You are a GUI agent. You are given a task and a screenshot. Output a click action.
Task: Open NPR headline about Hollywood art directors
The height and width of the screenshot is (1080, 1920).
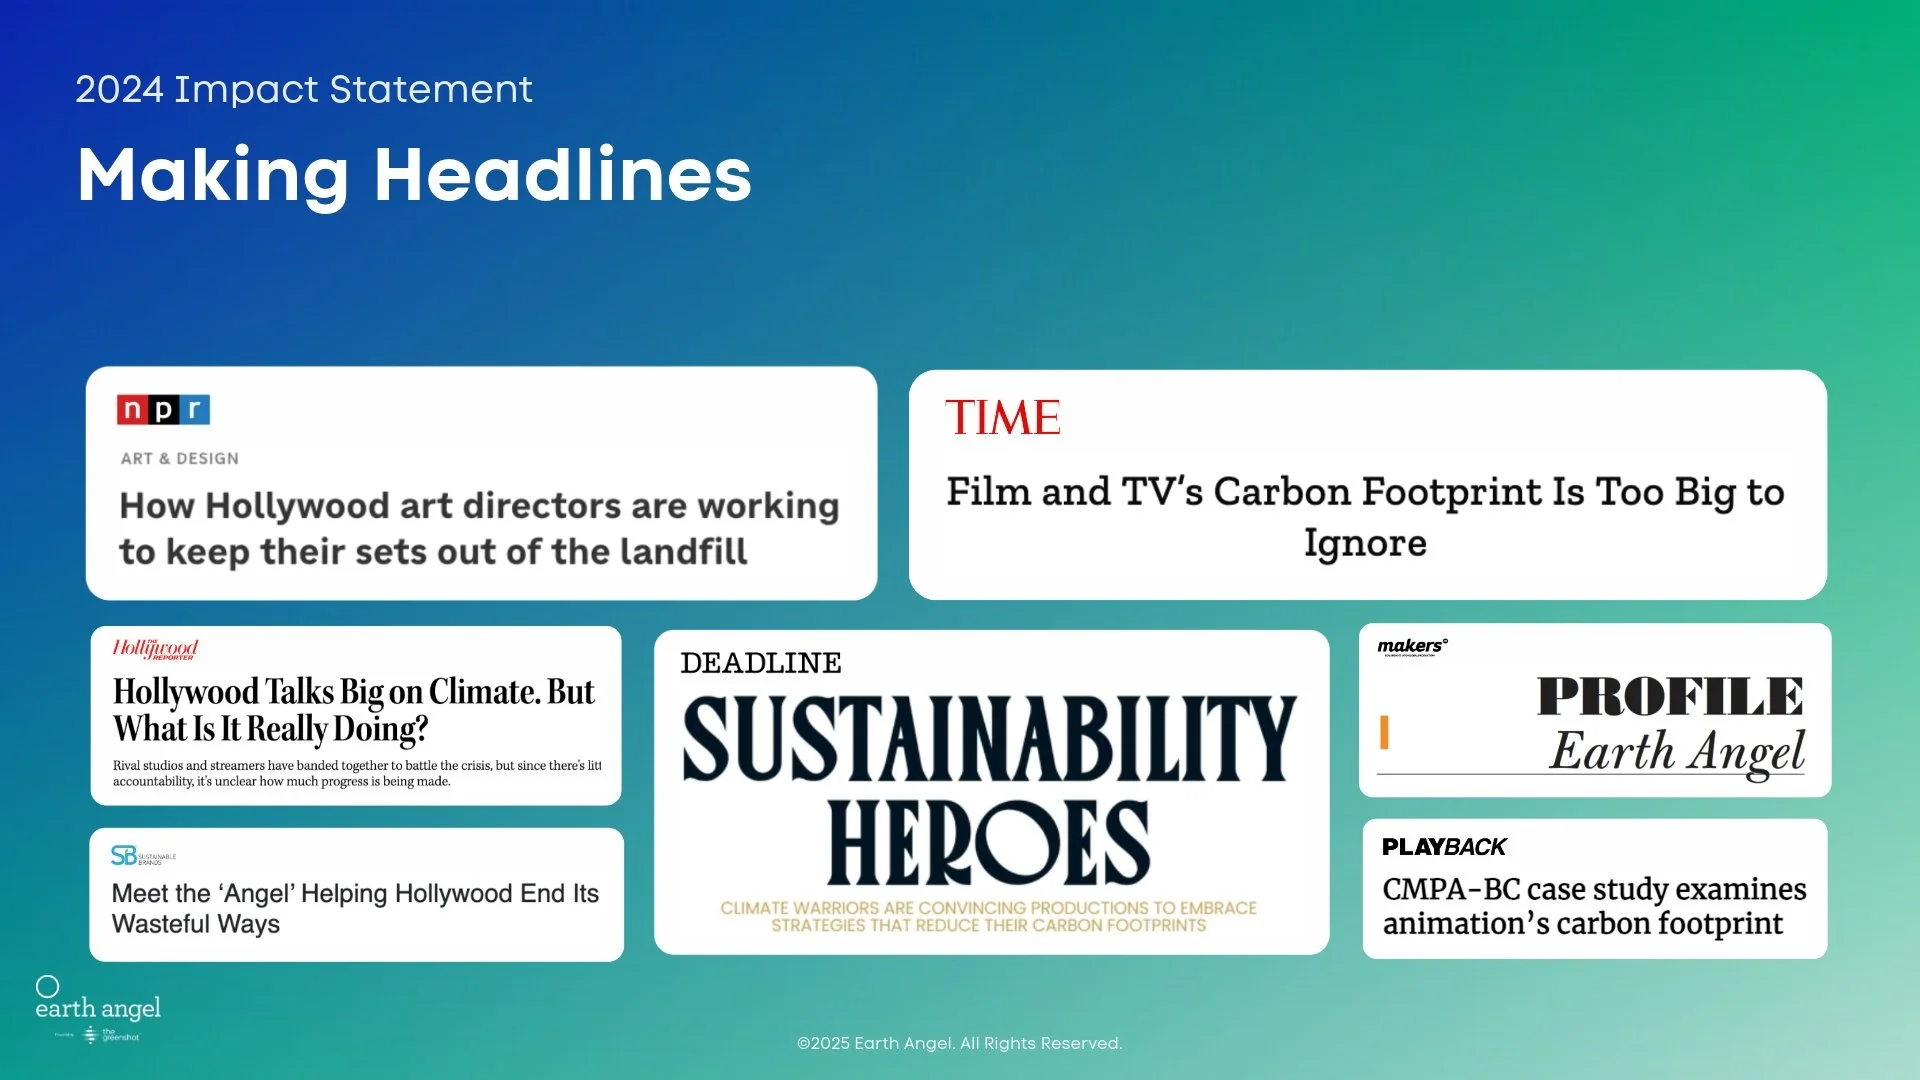click(478, 528)
